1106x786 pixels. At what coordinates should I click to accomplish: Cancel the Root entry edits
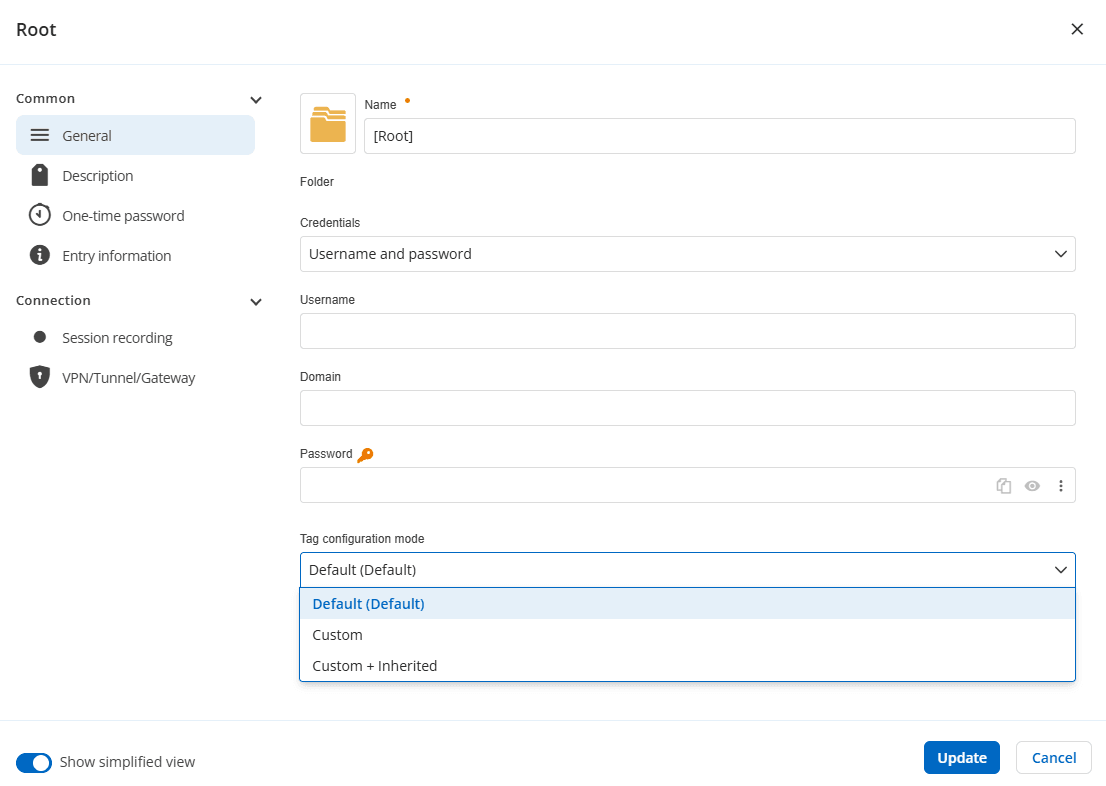1053,757
